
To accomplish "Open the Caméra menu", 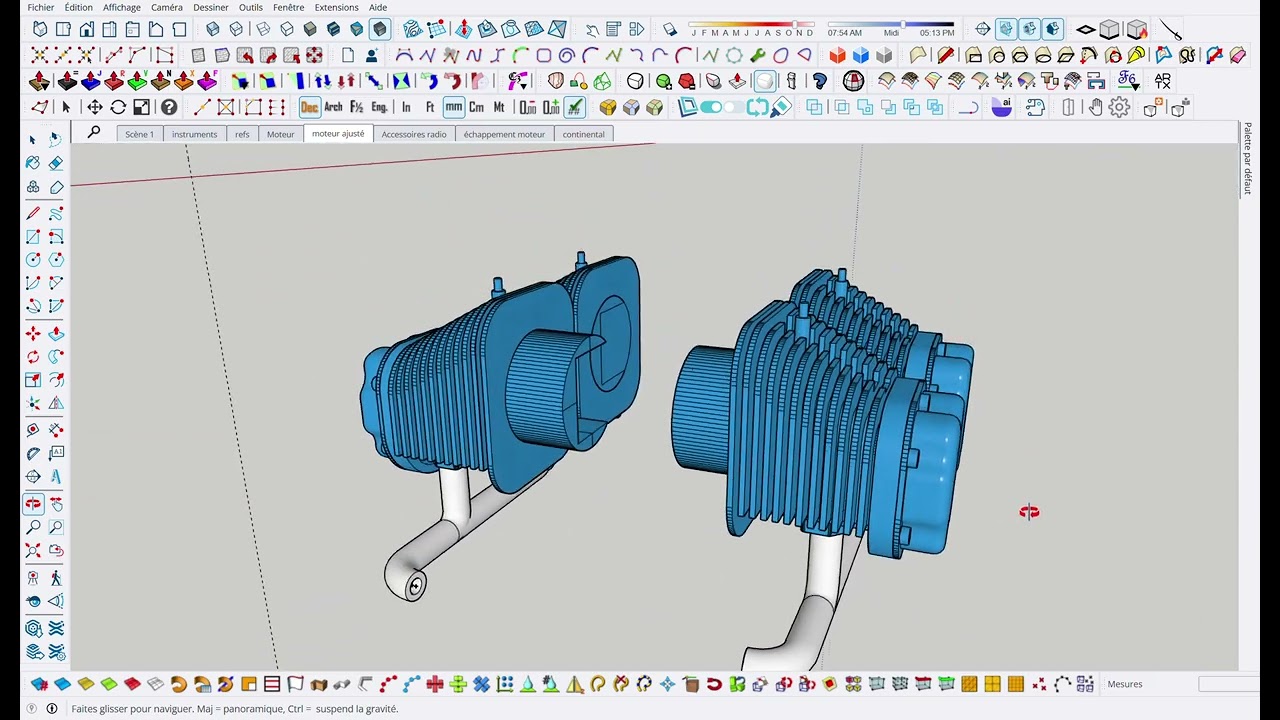I will (167, 7).
